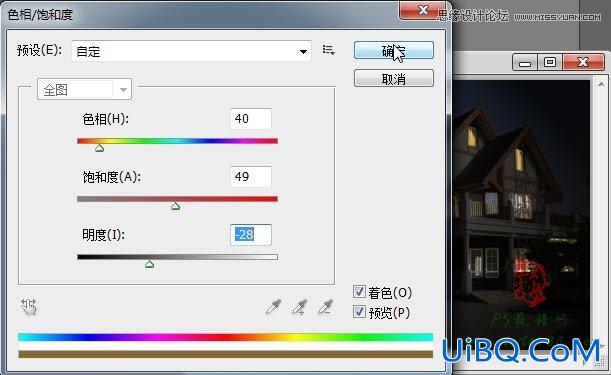Screen dimensions: 611x375
Task: Click the 饱和度 saturation slider handle
Action: click(175, 206)
